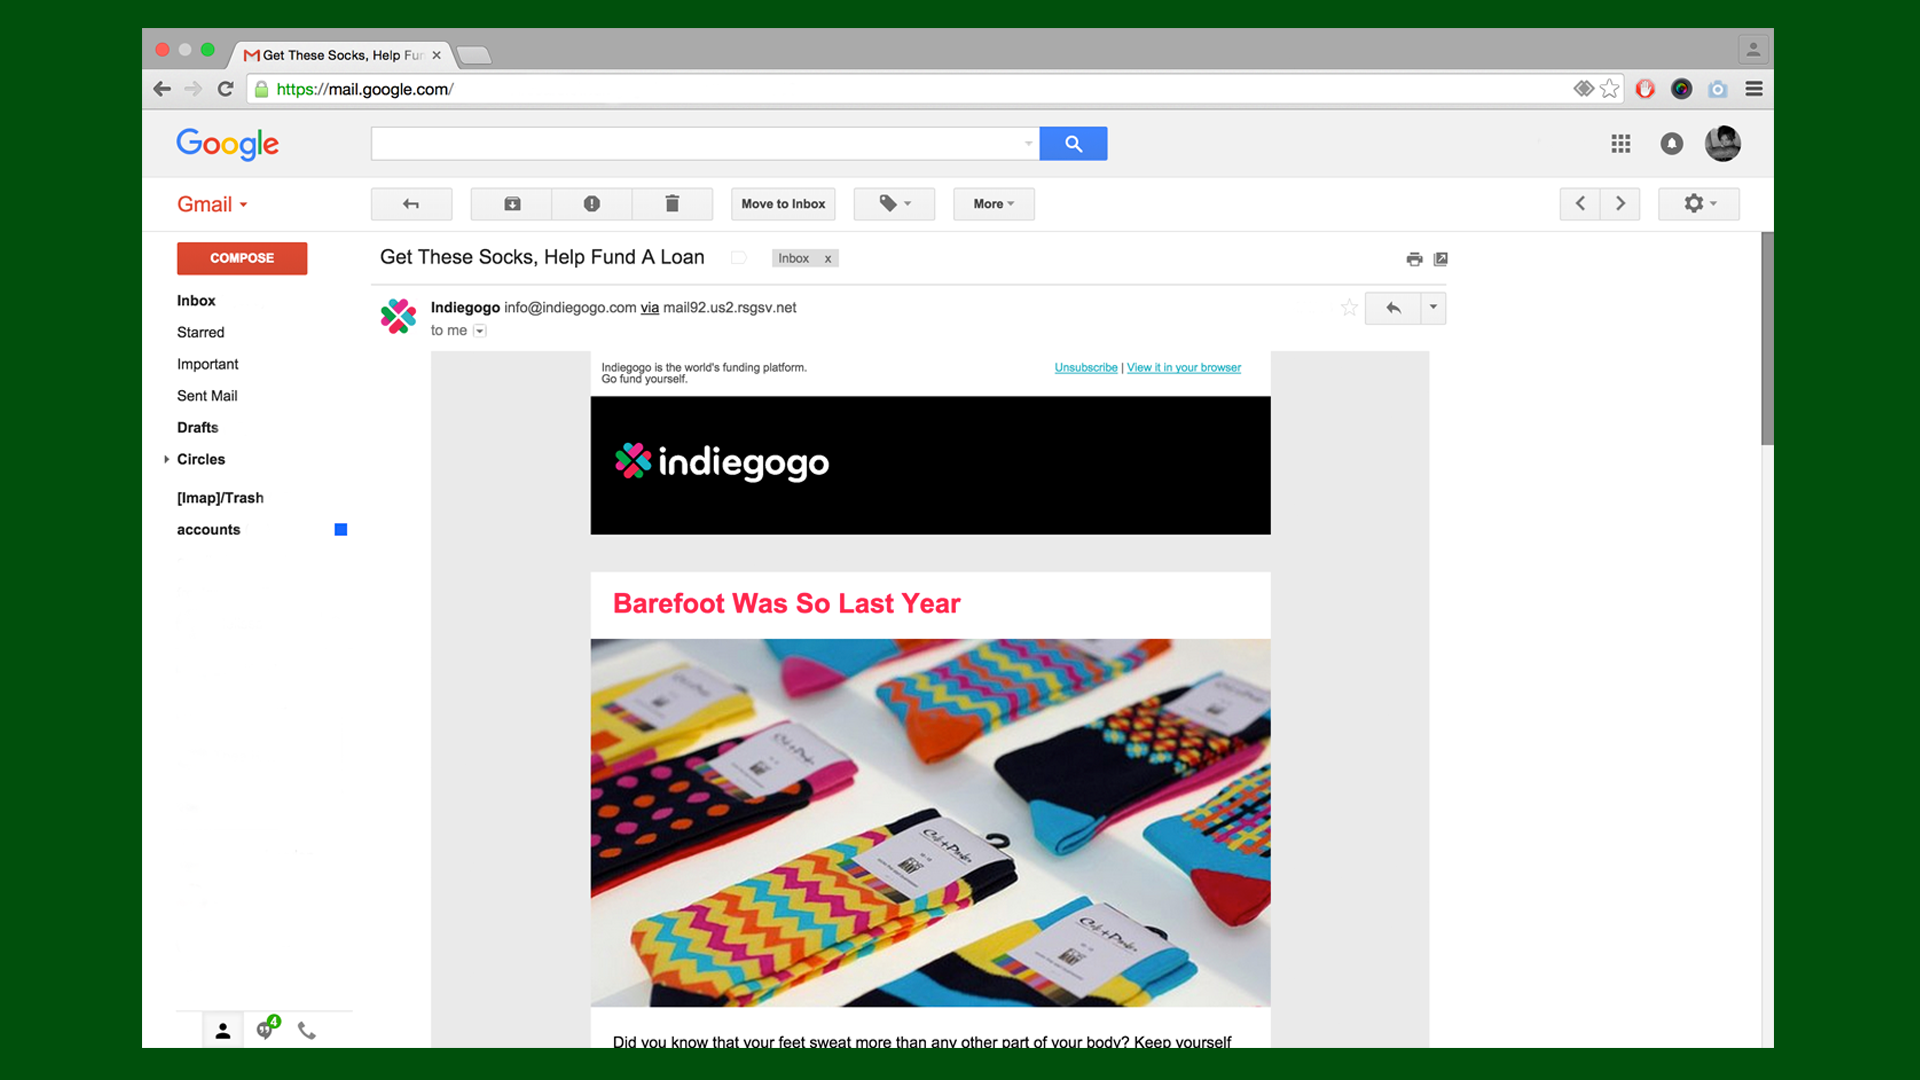
Task: Expand the Circles label in the sidebar
Action: click(x=167, y=459)
